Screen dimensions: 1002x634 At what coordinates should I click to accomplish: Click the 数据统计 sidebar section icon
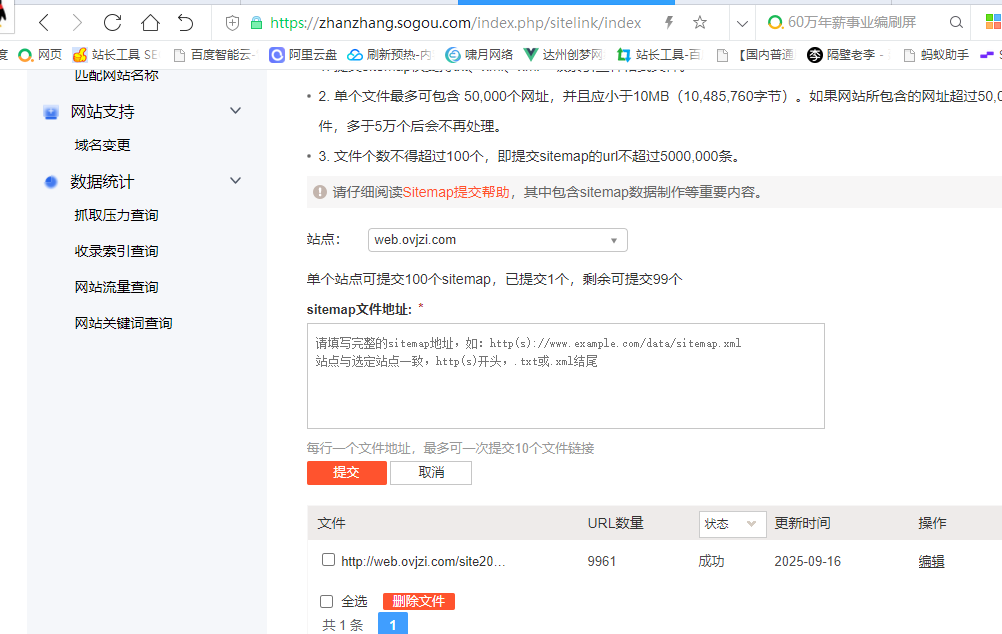click(x=51, y=182)
